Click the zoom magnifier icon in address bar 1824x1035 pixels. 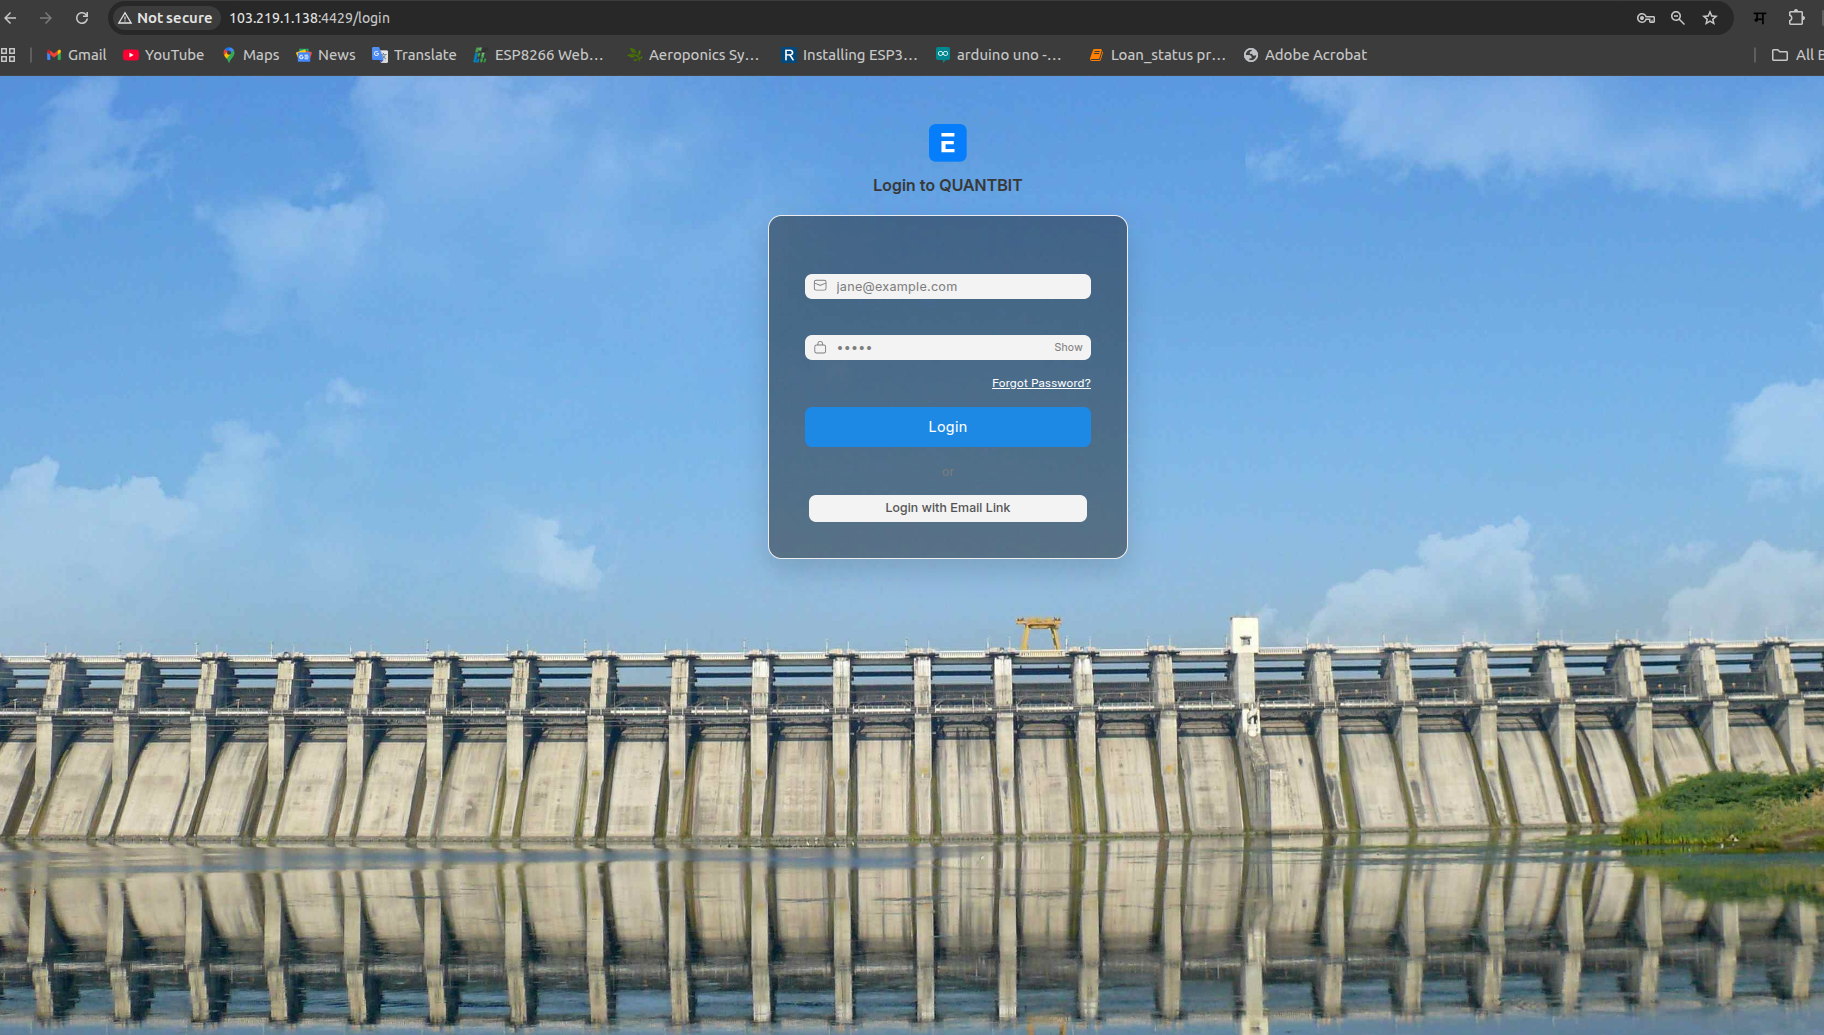(x=1679, y=17)
